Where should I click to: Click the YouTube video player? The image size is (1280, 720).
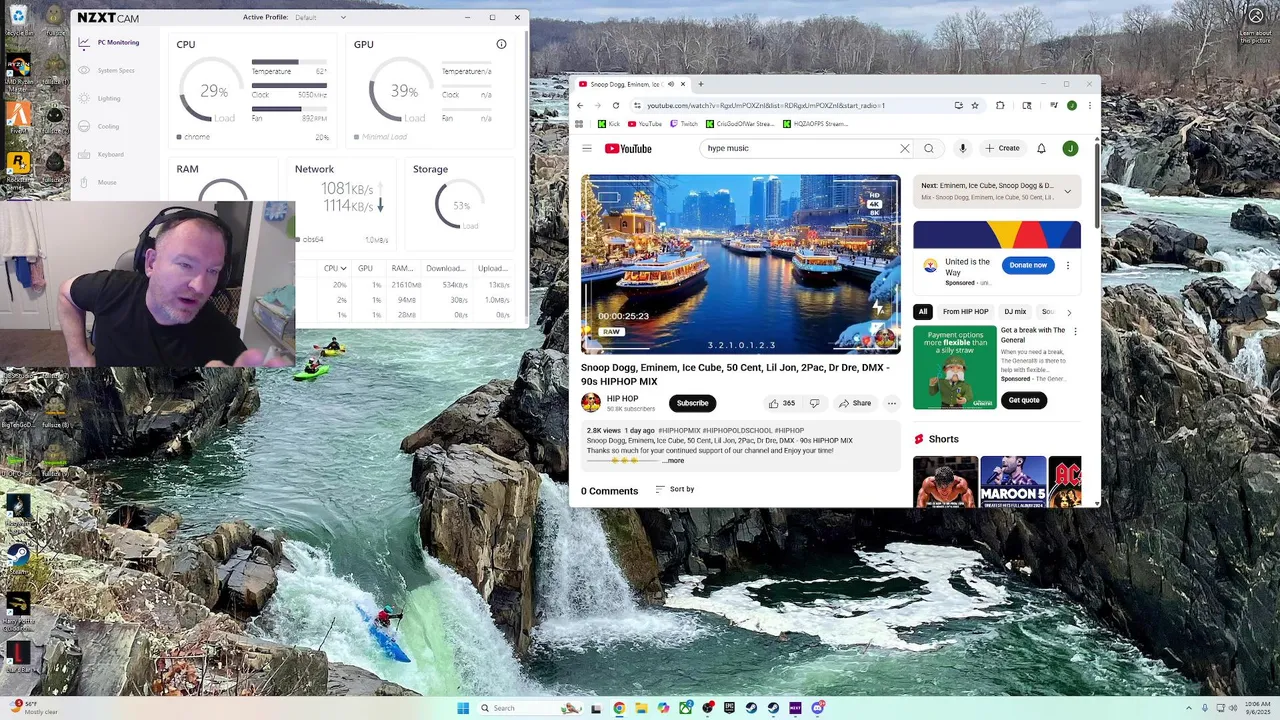coord(741,264)
